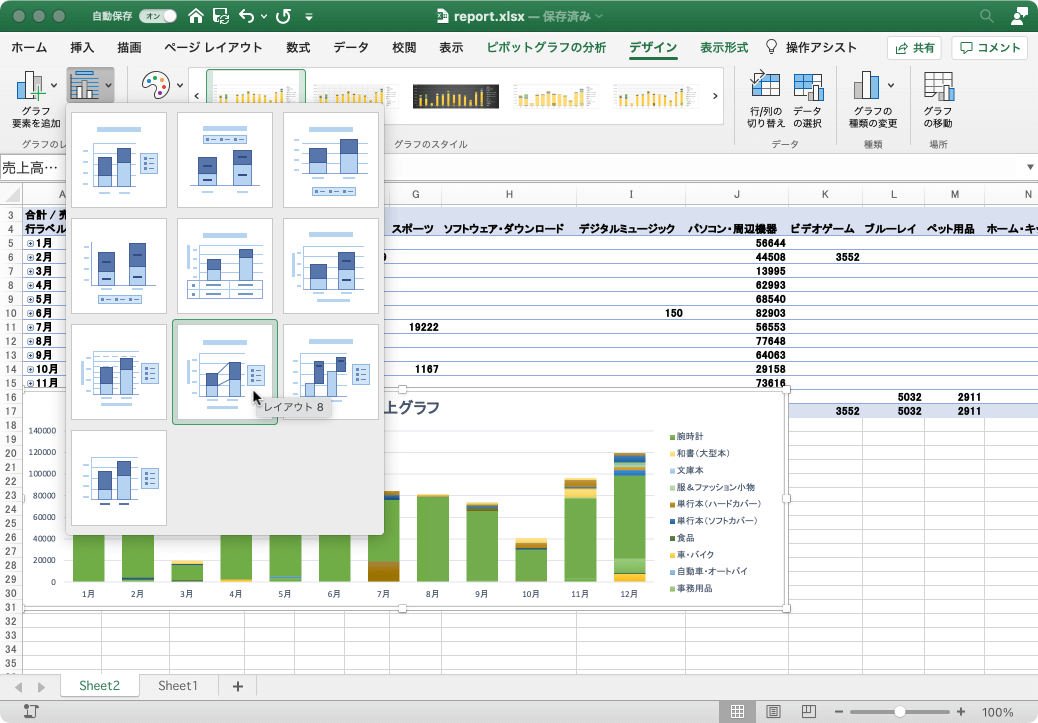
Task: Click the Home icon in title bar
Action: pyautogui.click(x=195, y=16)
